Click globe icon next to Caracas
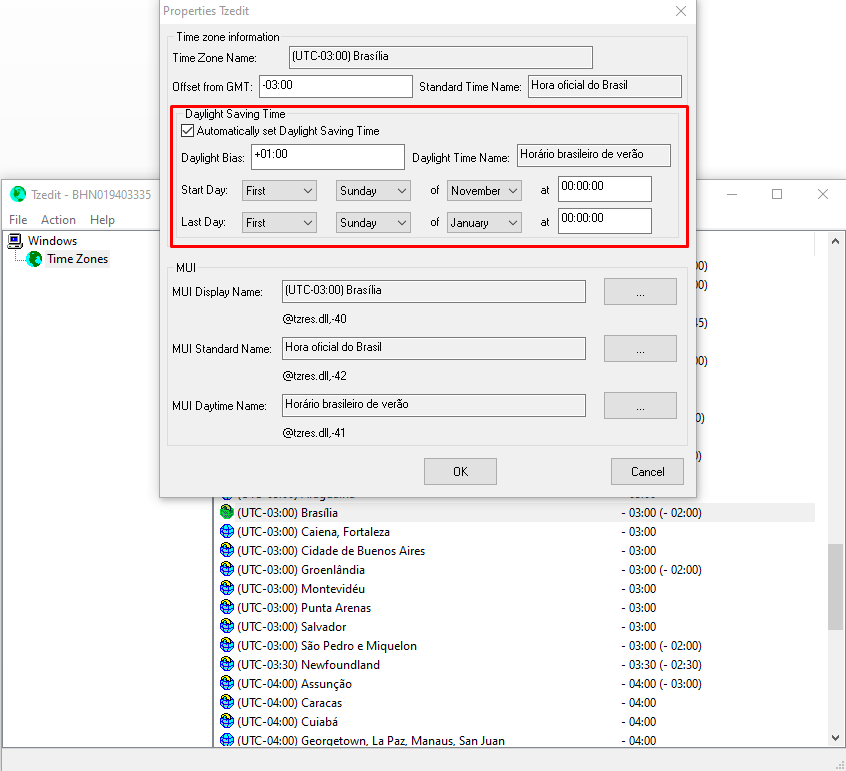 point(227,703)
